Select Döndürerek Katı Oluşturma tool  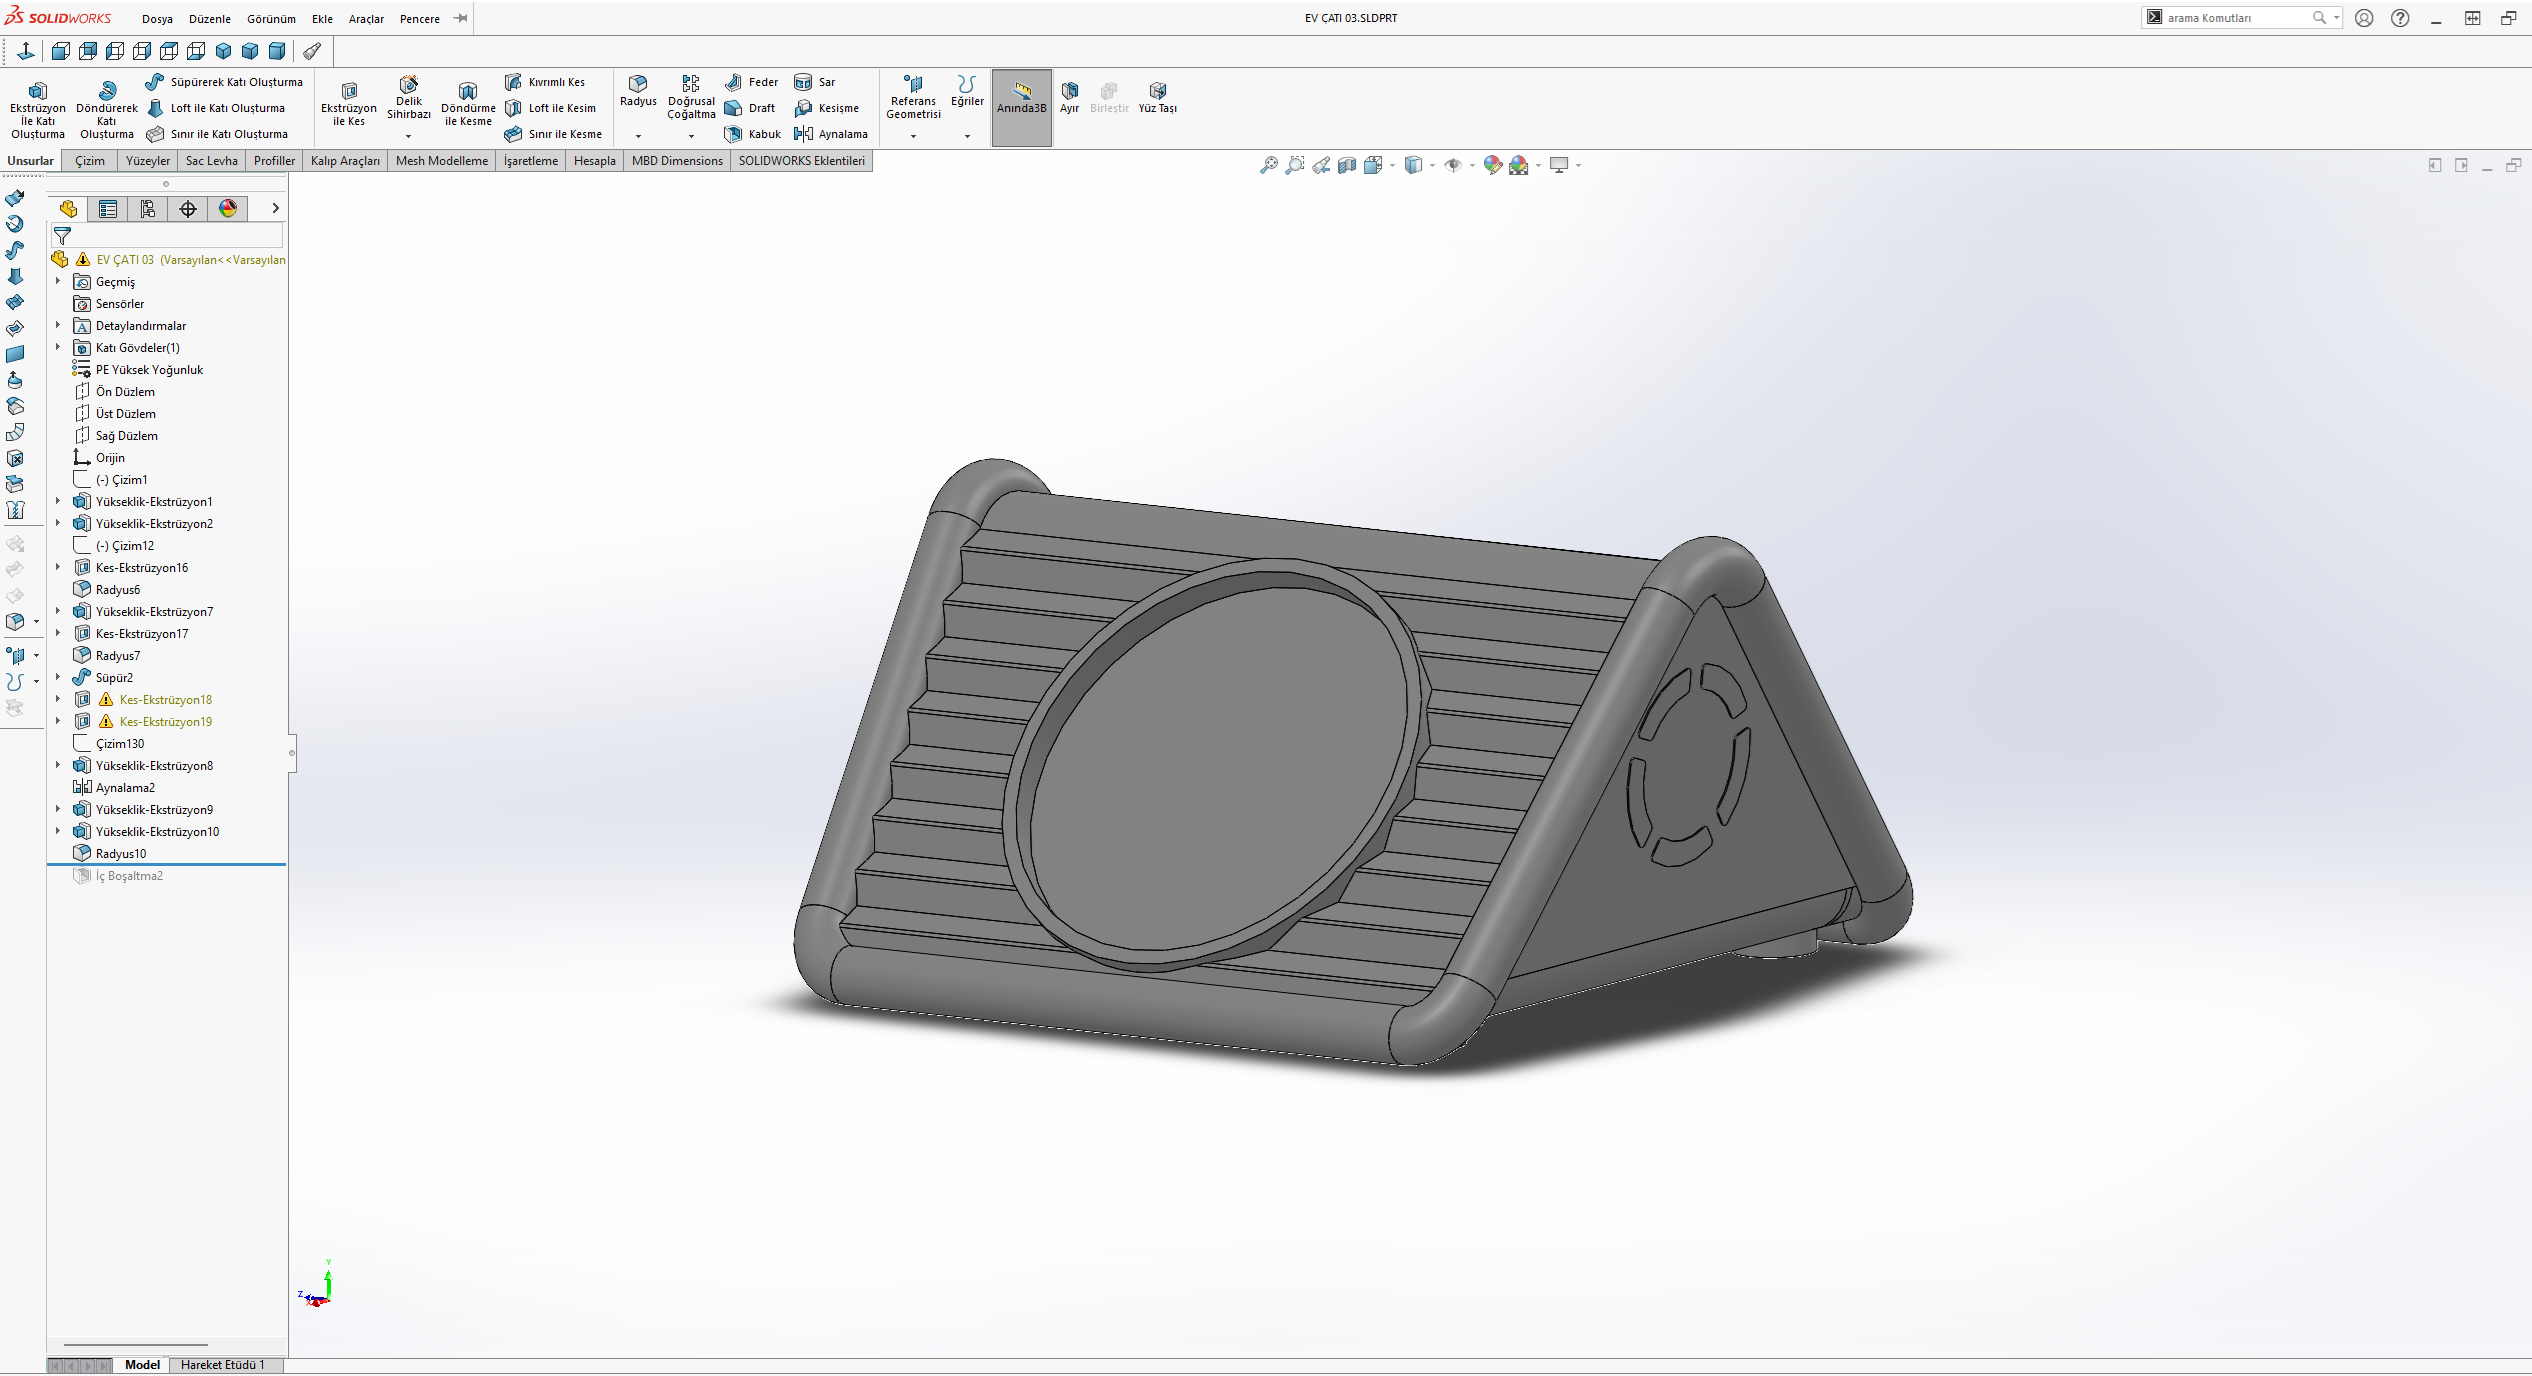pos(107,110)
